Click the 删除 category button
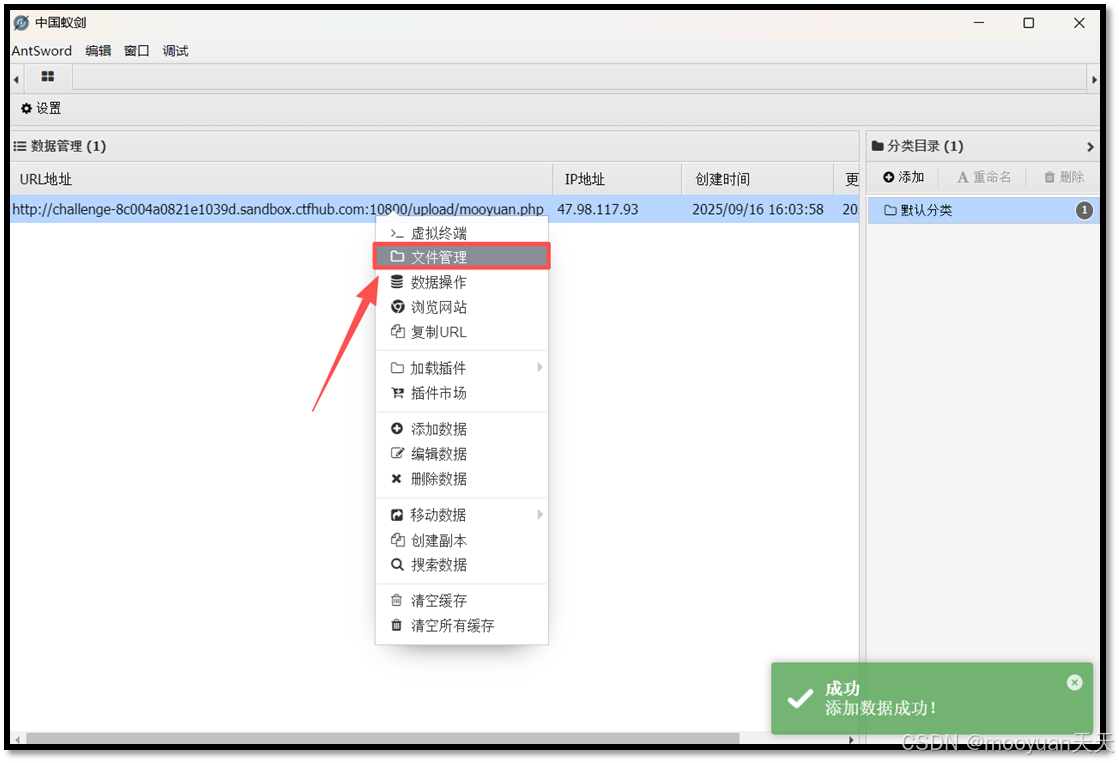This screenshot has height=763, width=1119. [x=1064, y=177]
